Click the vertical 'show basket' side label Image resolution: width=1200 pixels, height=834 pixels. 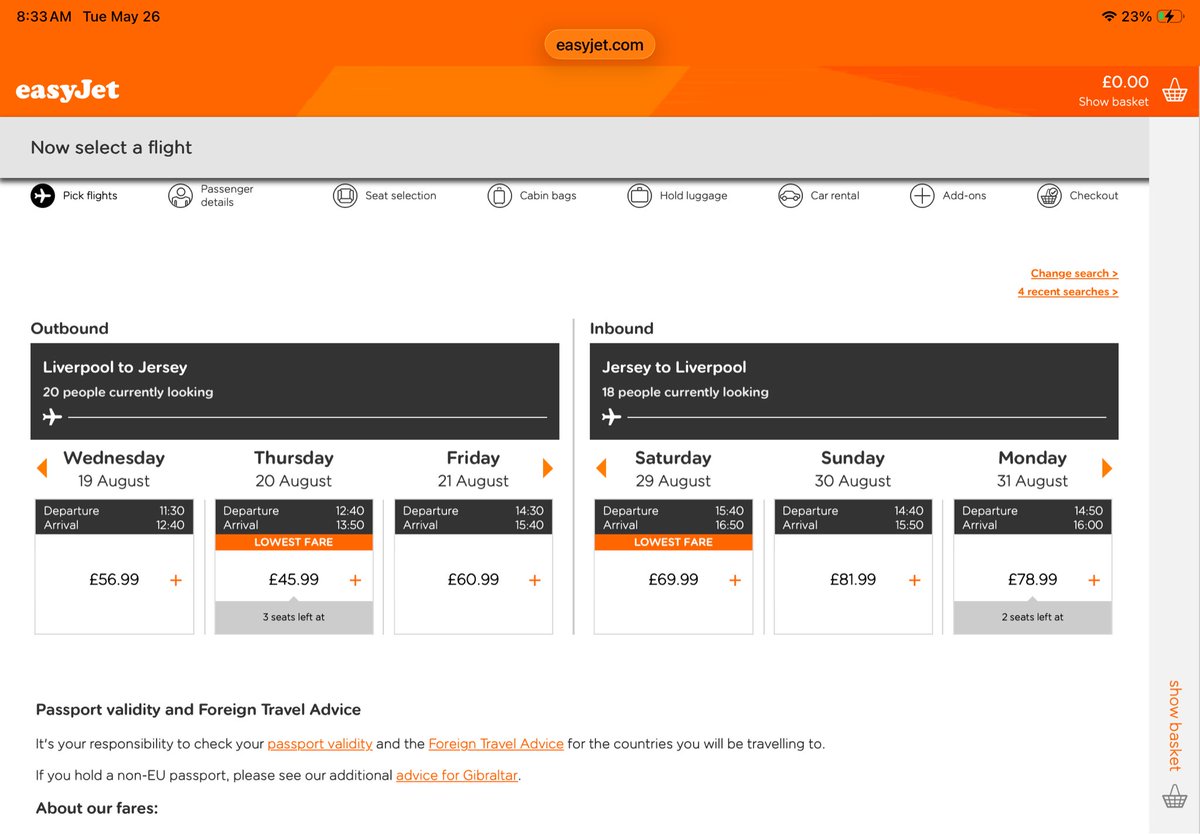[1175, 725]
